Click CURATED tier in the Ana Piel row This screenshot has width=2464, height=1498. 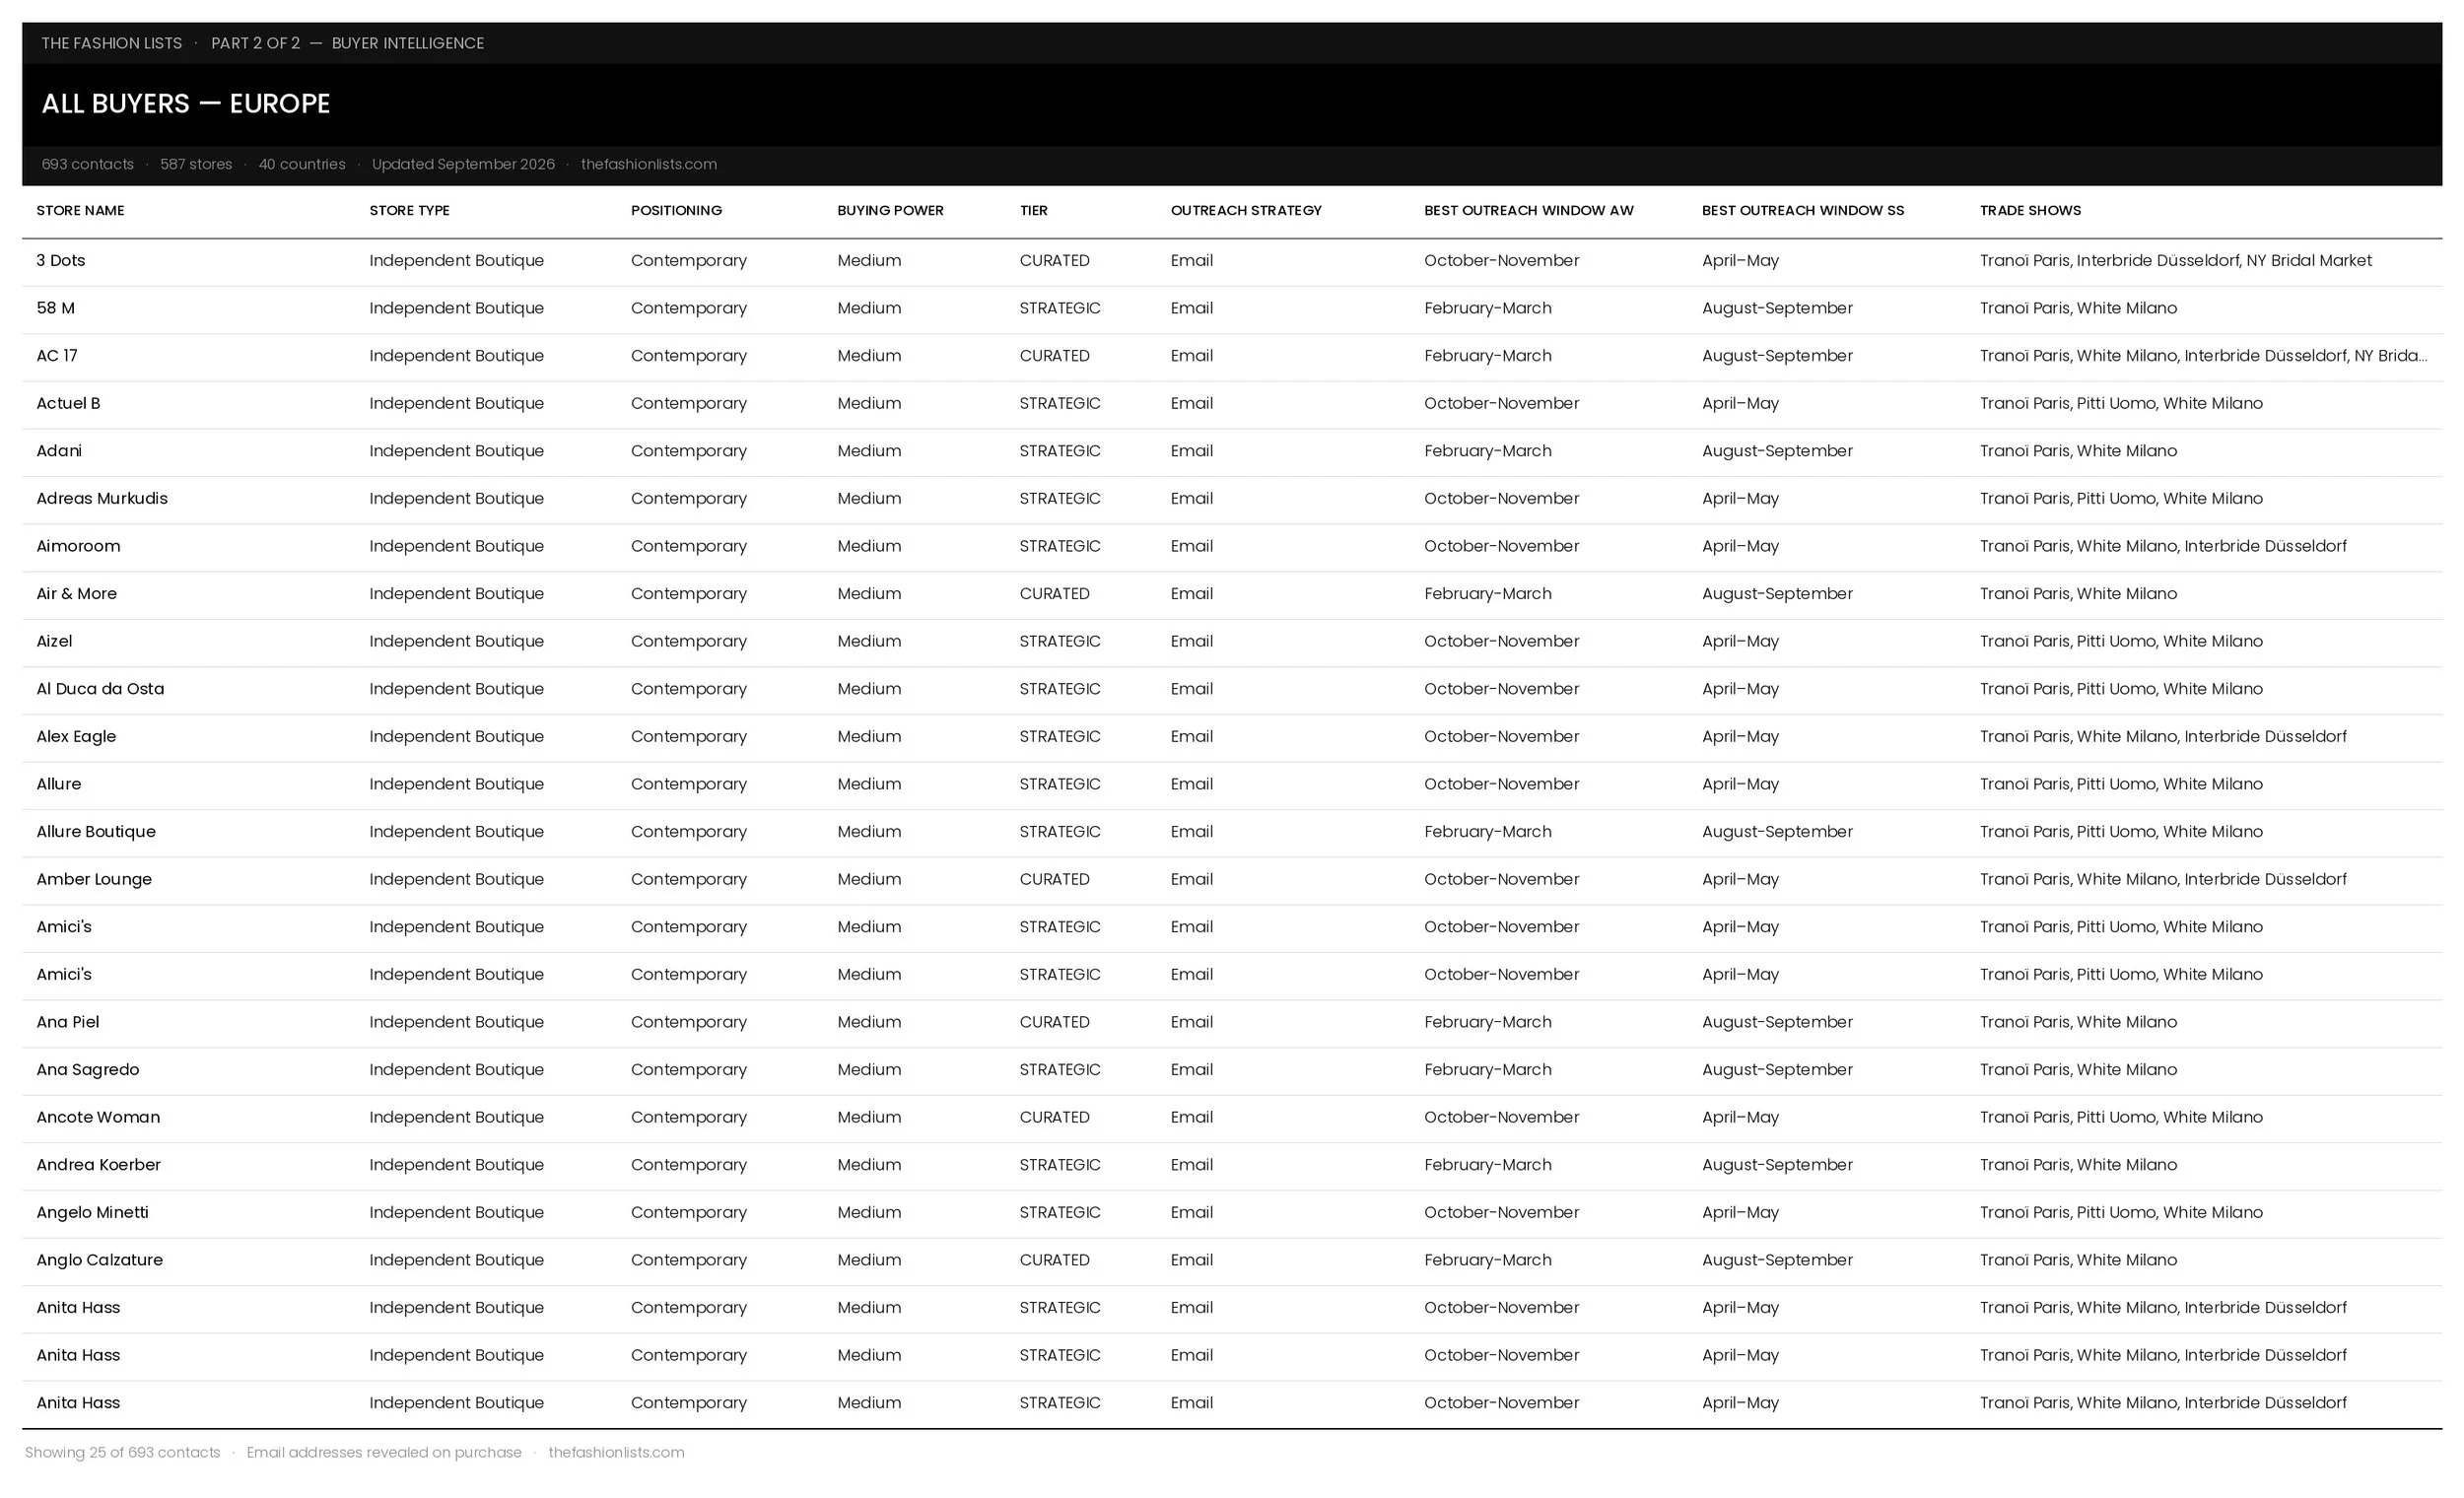tap(1054, 1022)
